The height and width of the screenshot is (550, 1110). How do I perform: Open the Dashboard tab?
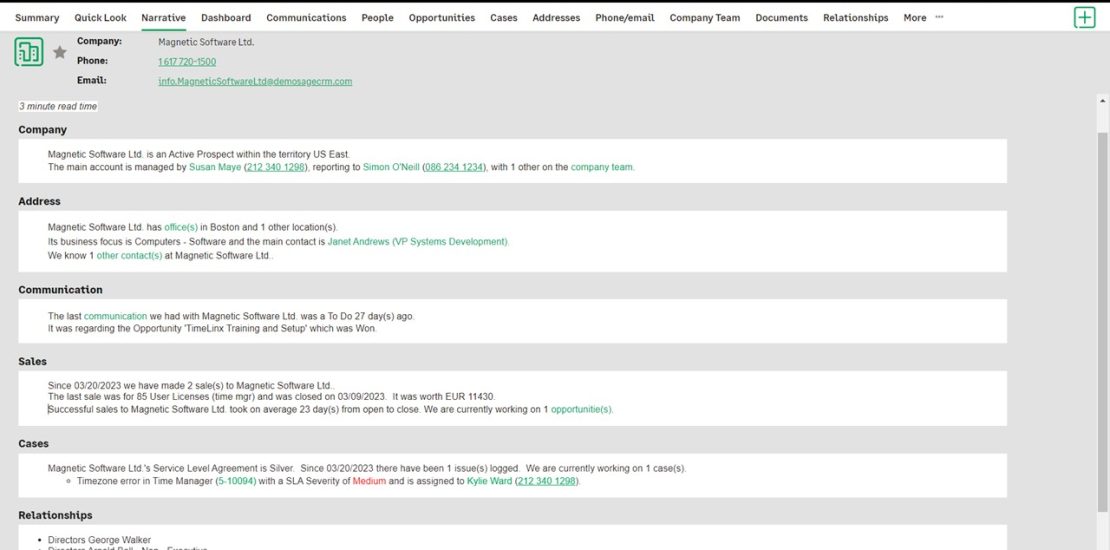(226, 18)
